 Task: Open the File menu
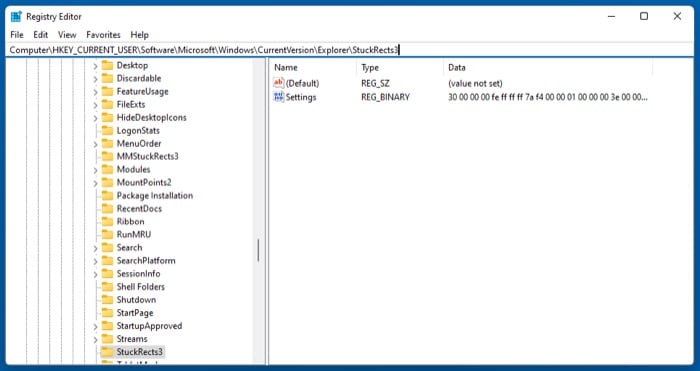pyautogui.click(x=17, y=35)
